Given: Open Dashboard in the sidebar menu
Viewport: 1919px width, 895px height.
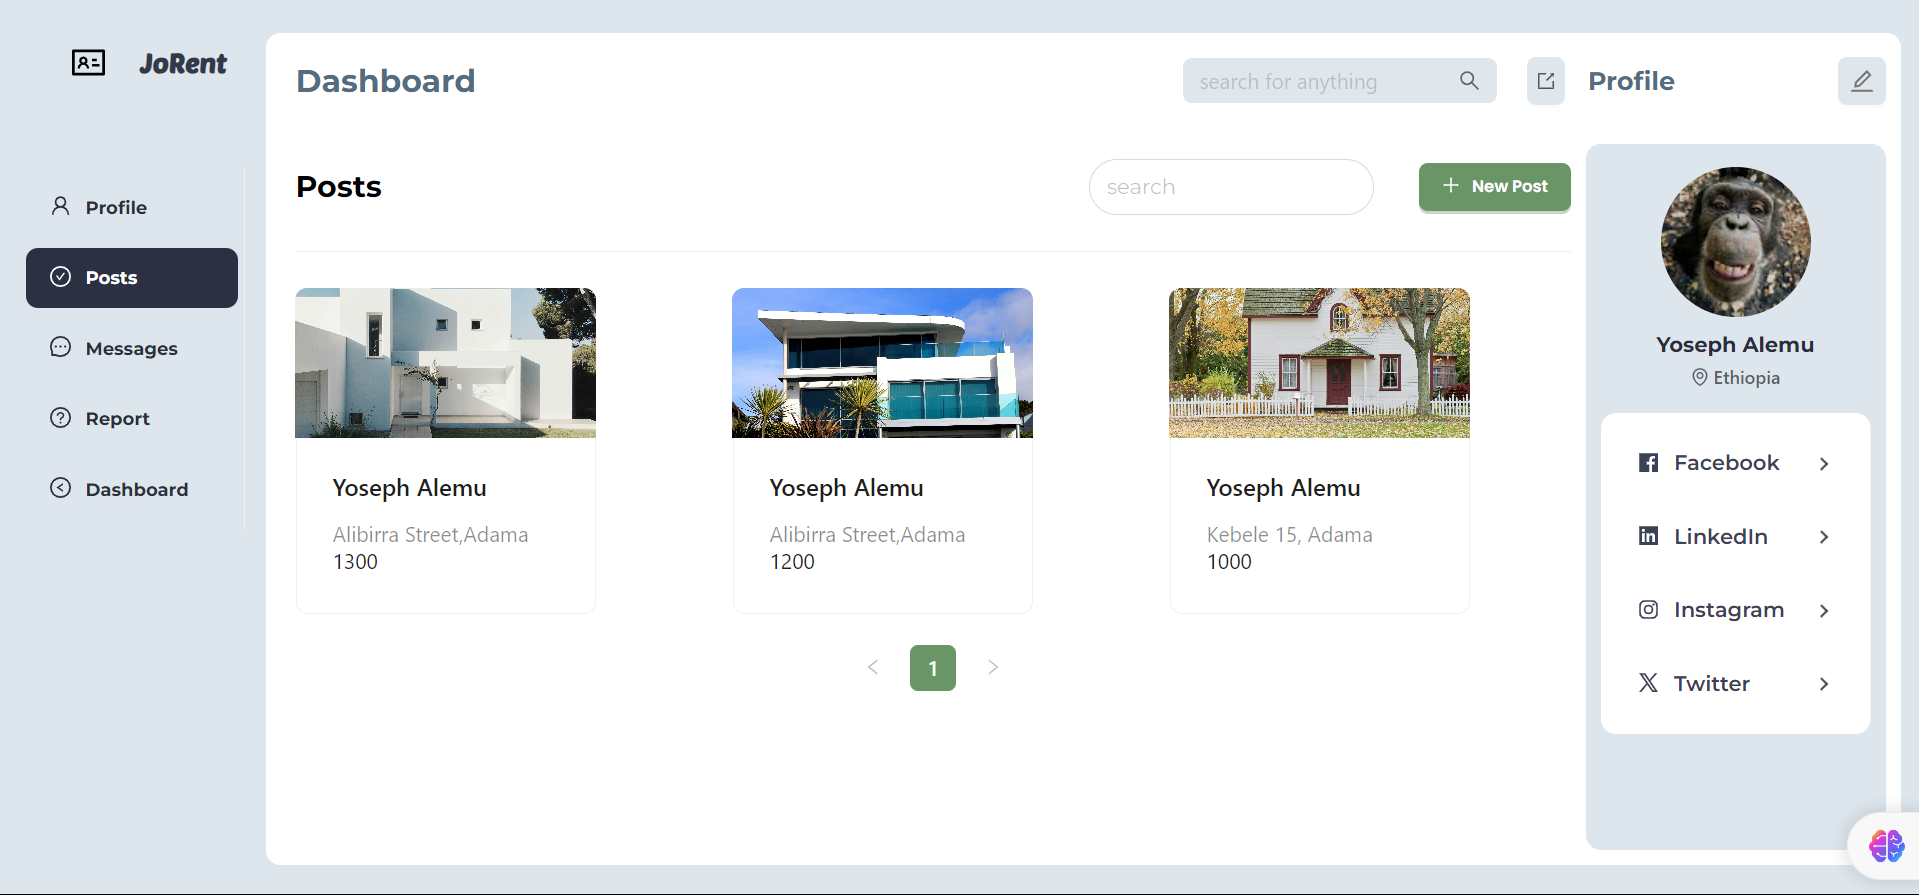Looking at the screenshot, I should tap(132, 489).
